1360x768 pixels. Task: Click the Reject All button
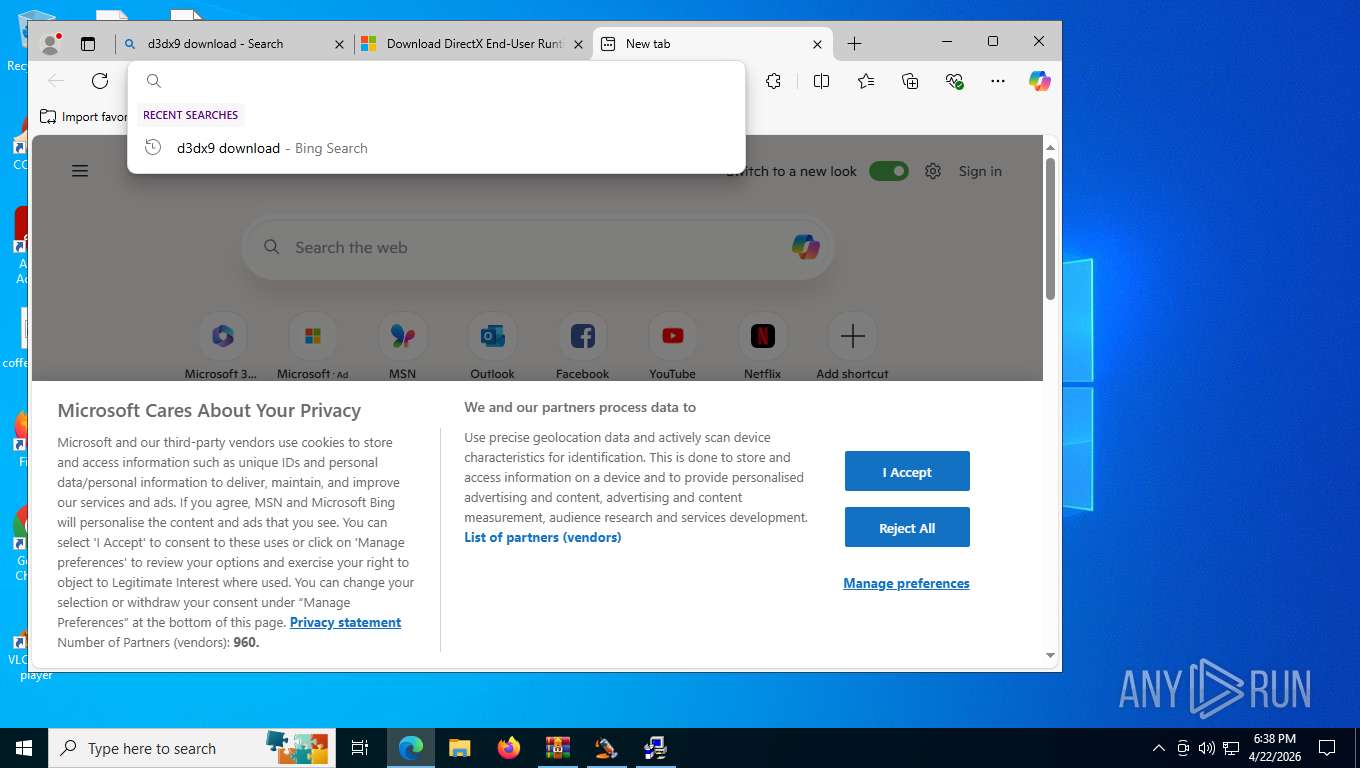coord(907,527)
